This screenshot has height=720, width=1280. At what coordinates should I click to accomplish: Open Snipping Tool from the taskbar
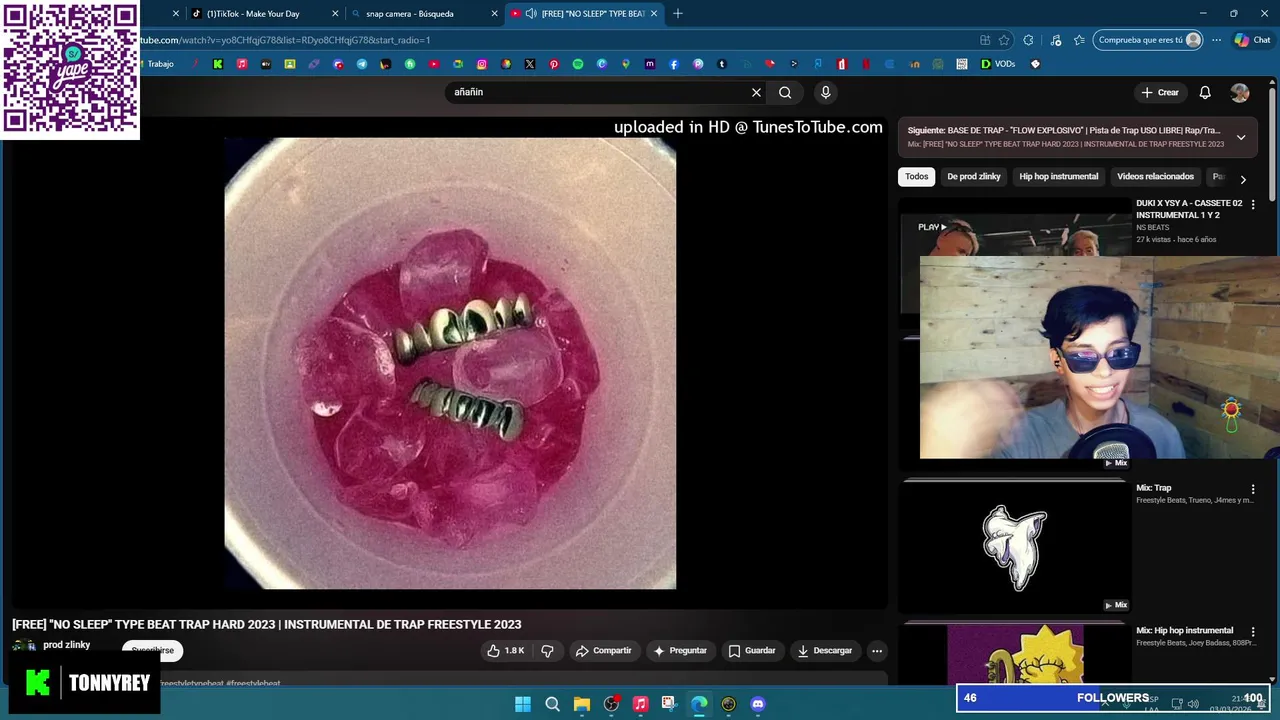click(669, 704)
